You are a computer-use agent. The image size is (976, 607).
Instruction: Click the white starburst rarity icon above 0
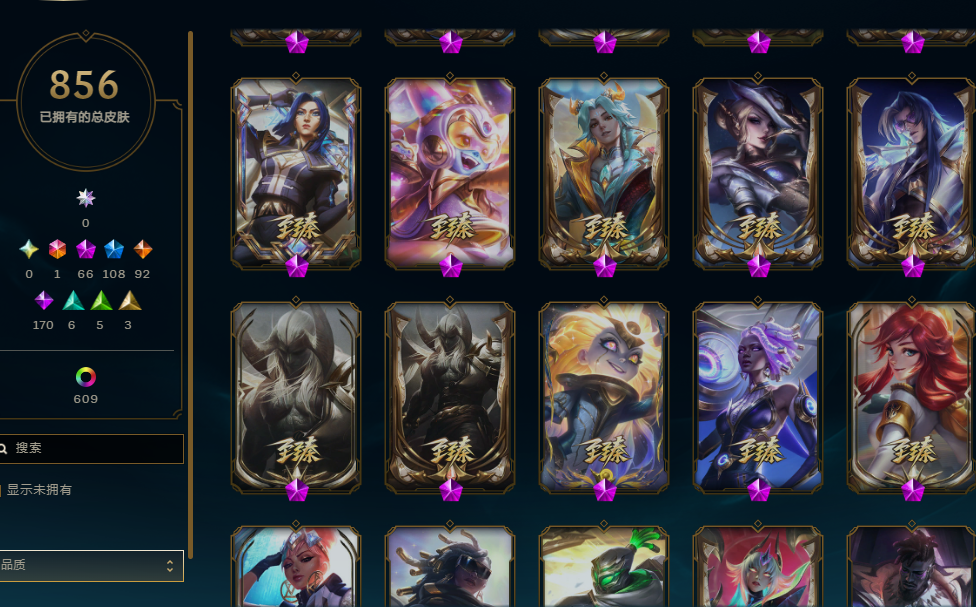tap(86, 198)
